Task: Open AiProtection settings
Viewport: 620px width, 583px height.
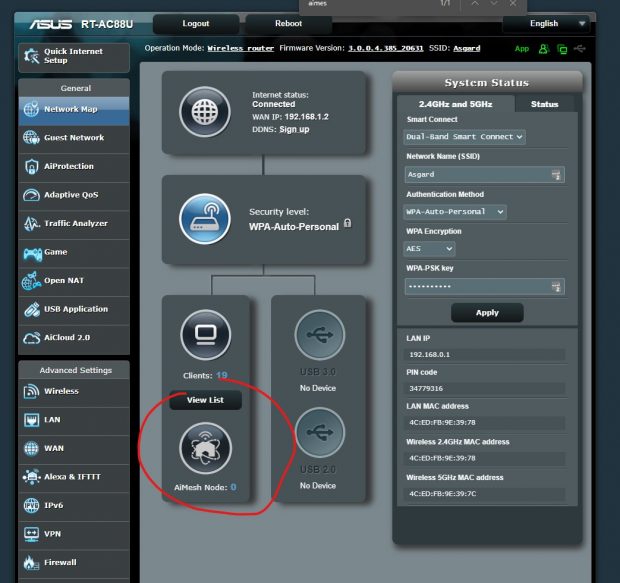Action: click(74, 167)
